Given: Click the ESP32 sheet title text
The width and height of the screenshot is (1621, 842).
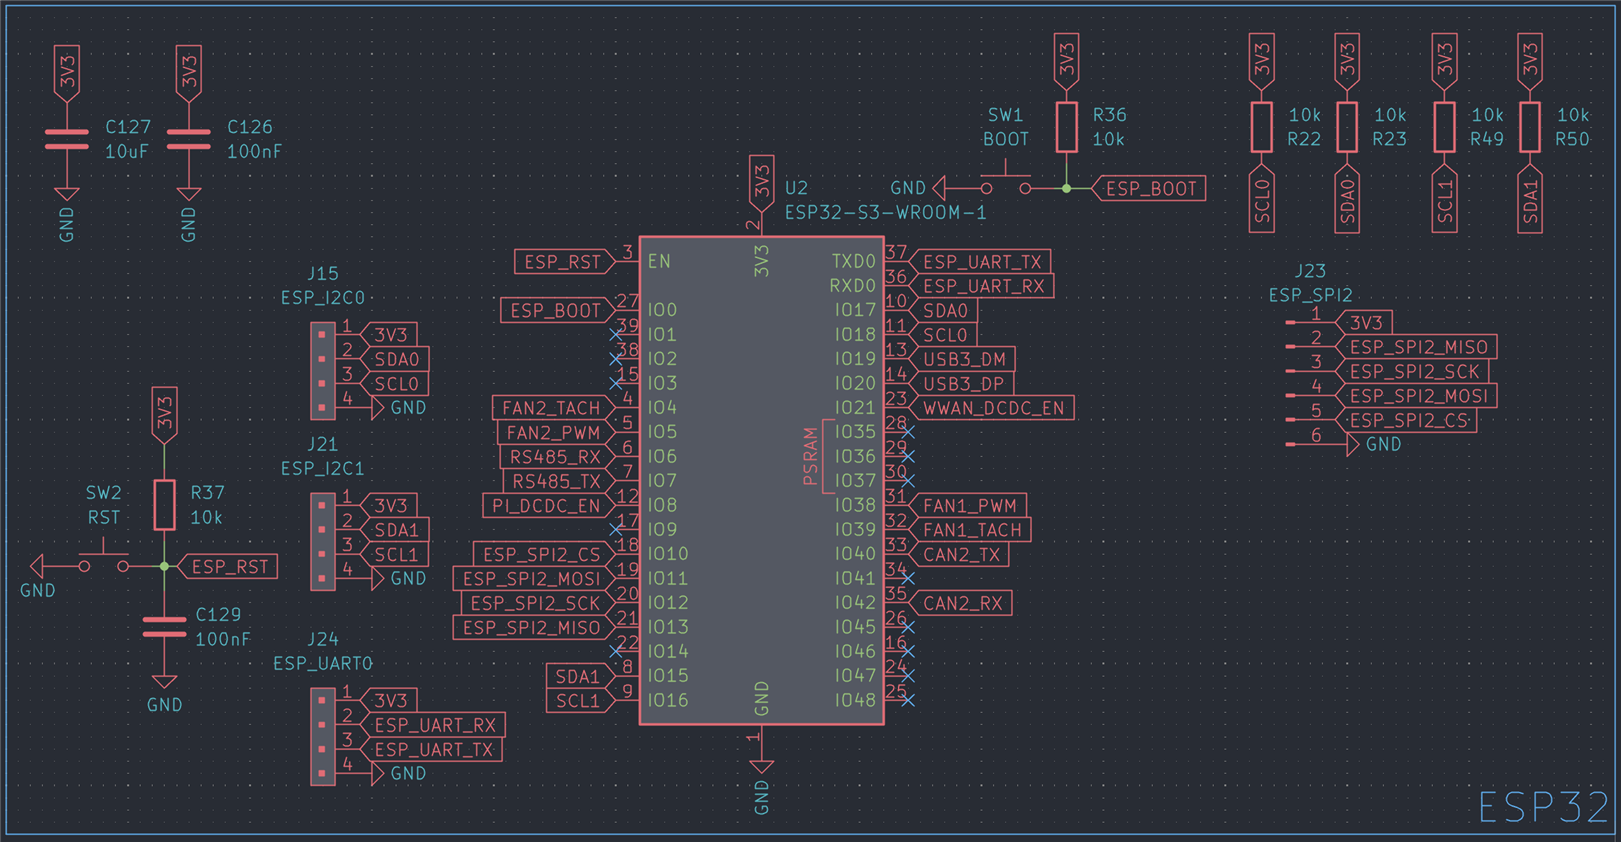Looking at the screenshot, I should [1544, 808].
